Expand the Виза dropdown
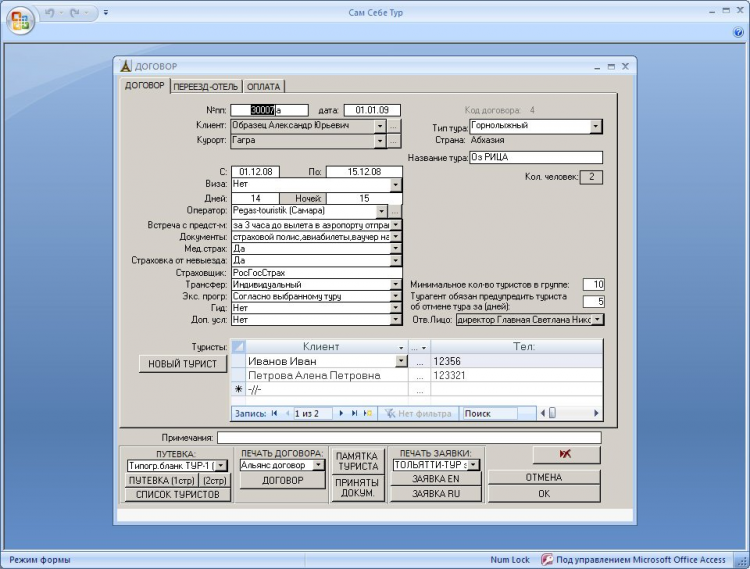 point(396,184)
